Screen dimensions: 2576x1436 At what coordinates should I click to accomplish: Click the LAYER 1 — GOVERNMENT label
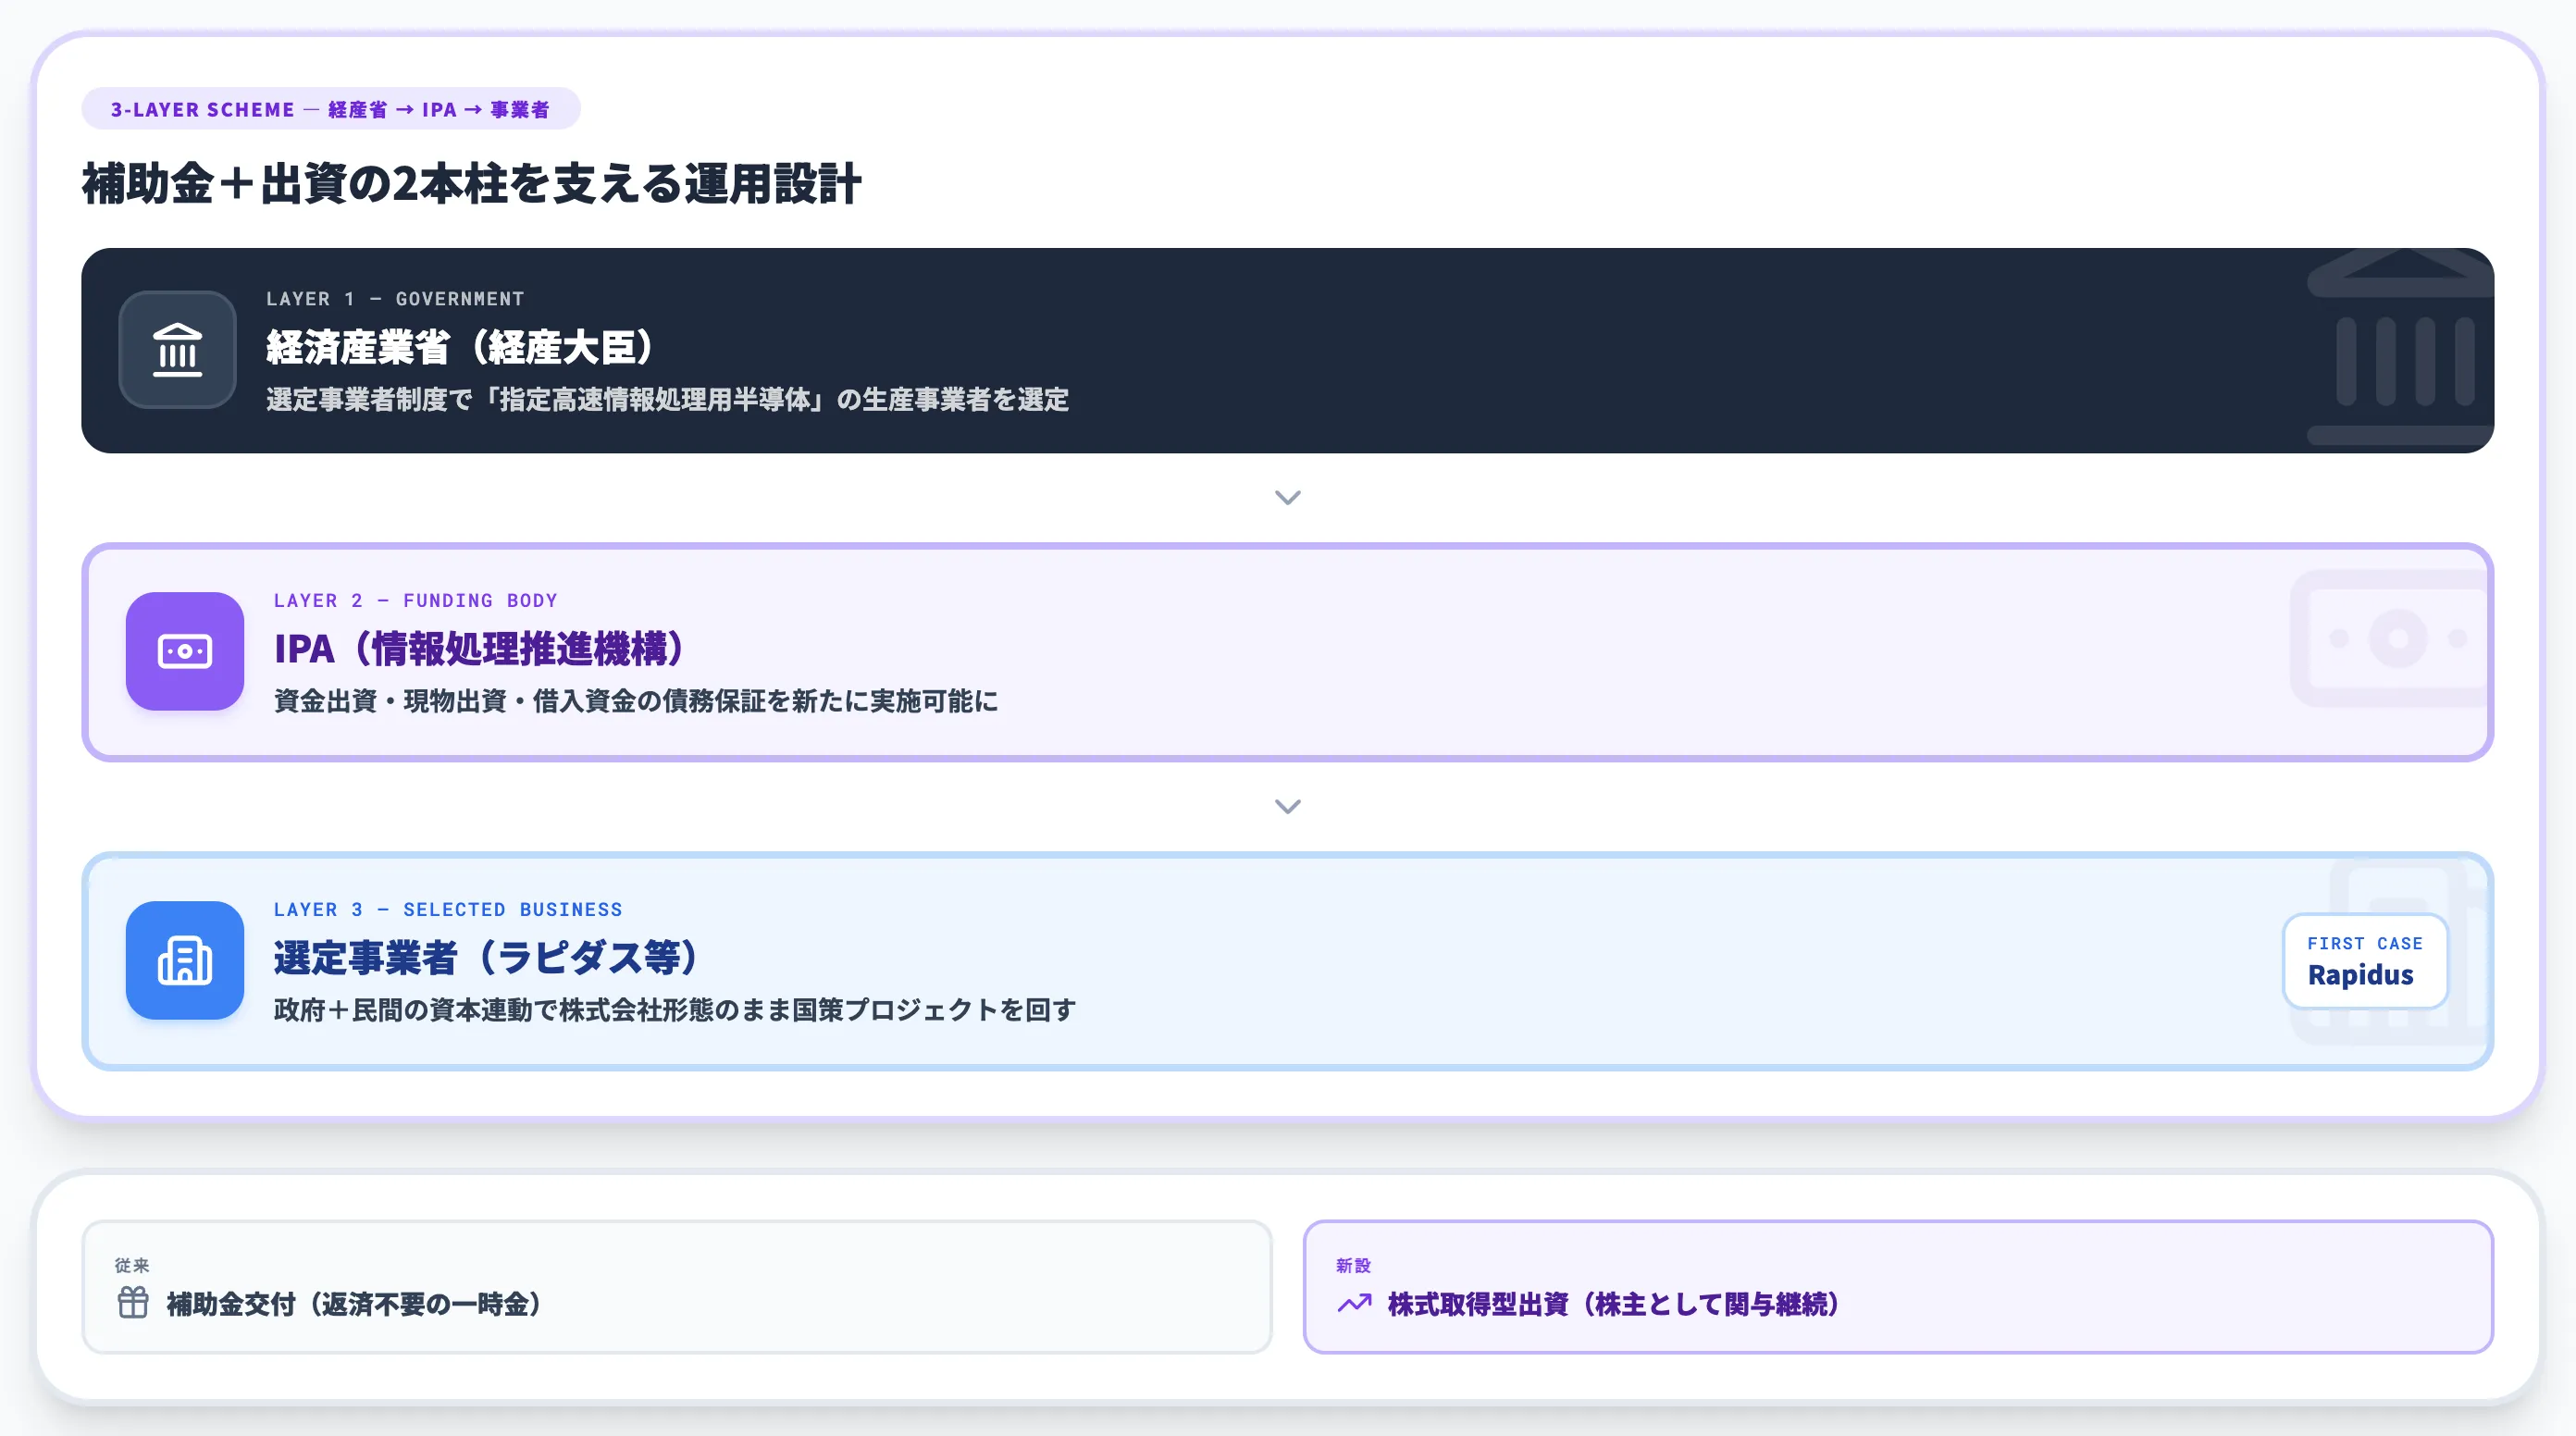coord(395,299)
